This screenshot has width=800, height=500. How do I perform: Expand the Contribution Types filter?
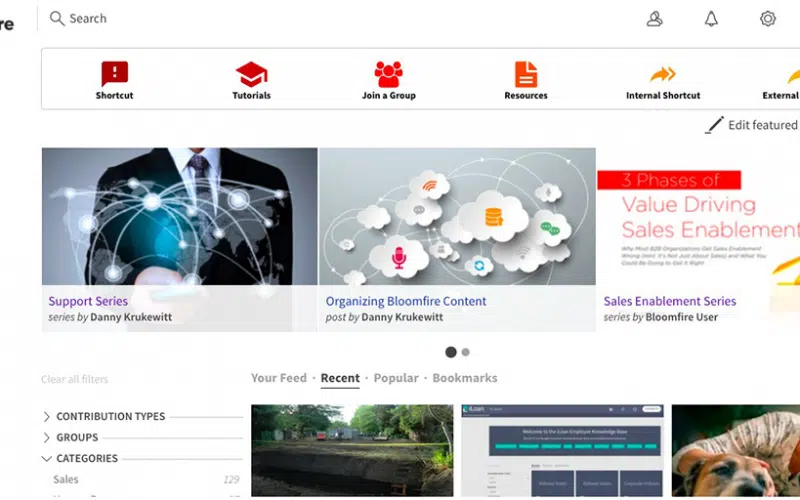pyautogui.click(x=110, y=416)
